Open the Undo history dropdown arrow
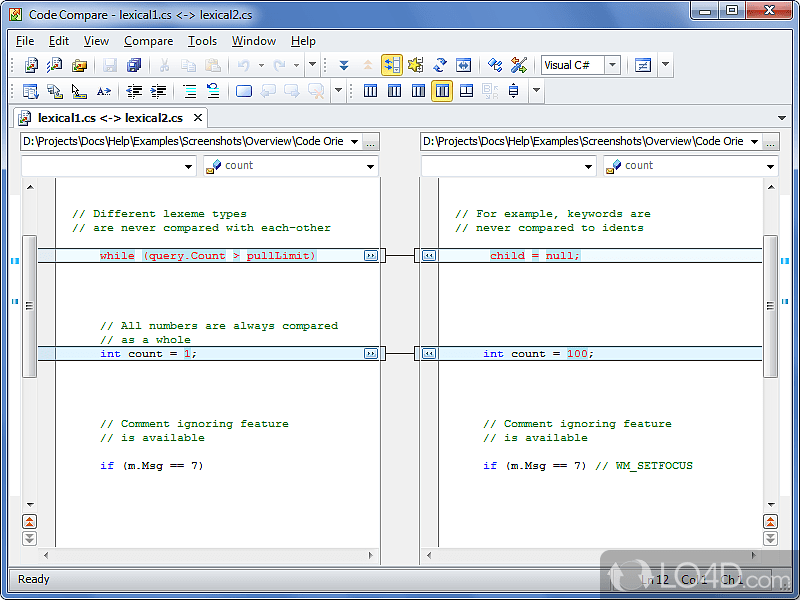800x600 pixels. (261, 65)
